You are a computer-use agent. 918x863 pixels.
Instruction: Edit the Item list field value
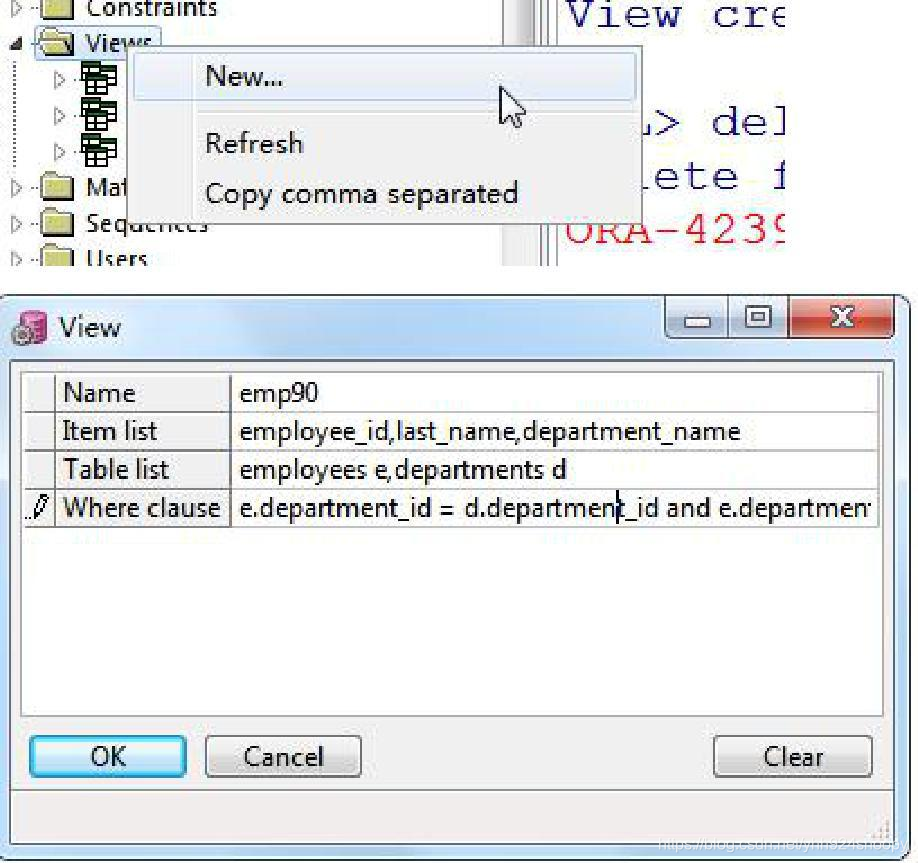coord(555,432)
